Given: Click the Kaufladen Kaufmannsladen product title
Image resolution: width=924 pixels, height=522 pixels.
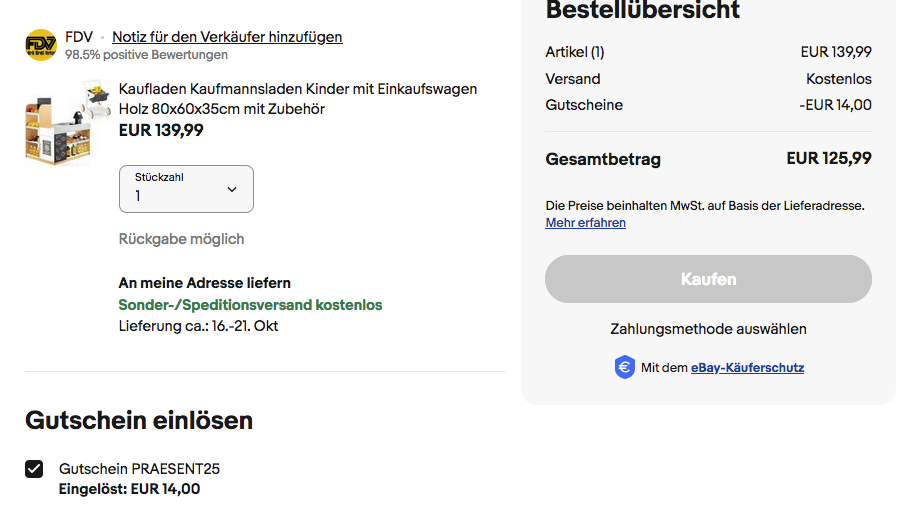Looking at the screenshot, I should (297, 99).
